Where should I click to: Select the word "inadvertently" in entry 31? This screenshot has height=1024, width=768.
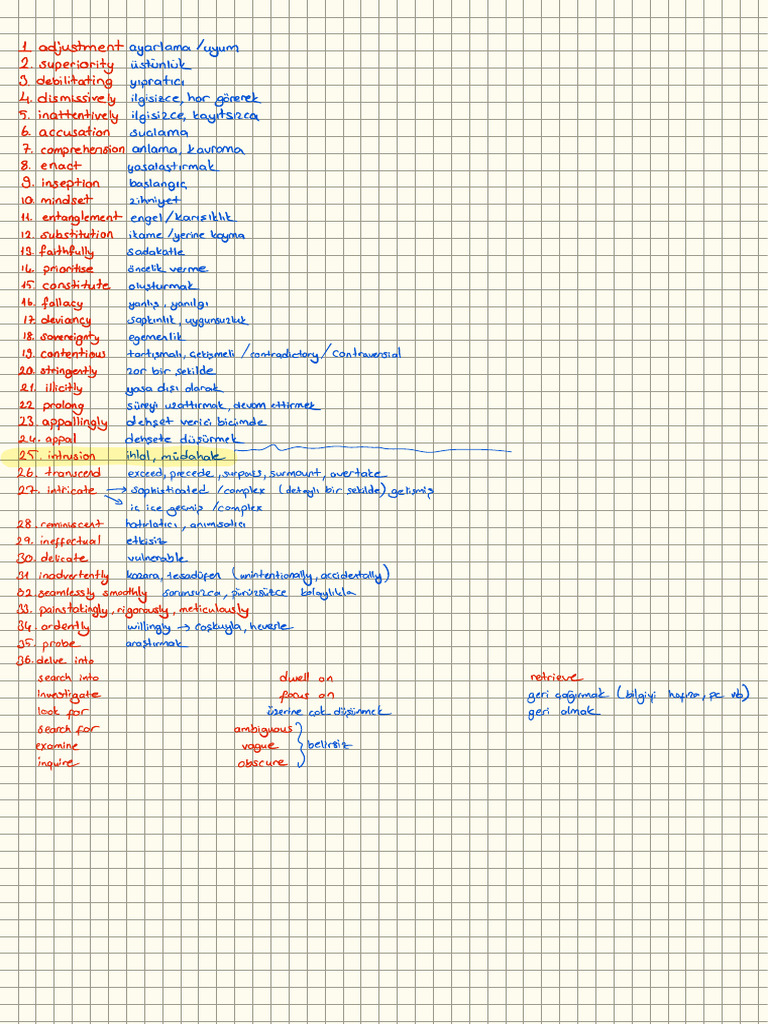pyautogui.click(x=73, y=576)
